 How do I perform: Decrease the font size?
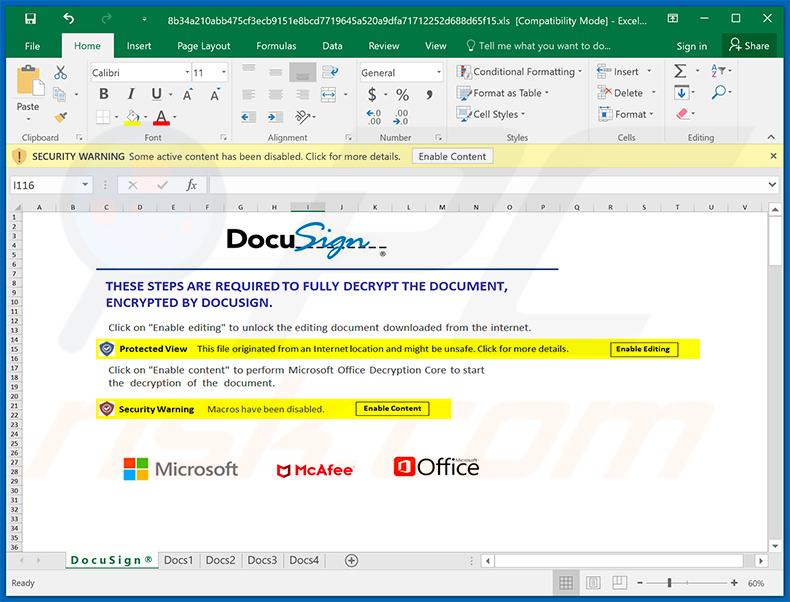(215, 94)
